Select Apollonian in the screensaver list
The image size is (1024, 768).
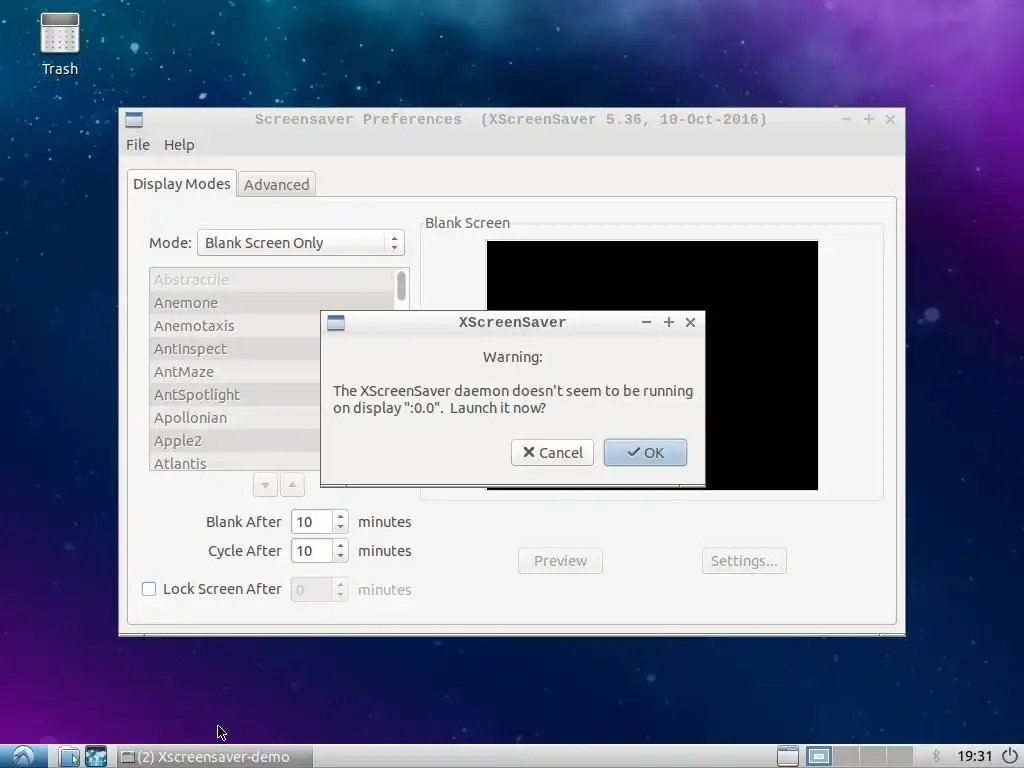235,418
